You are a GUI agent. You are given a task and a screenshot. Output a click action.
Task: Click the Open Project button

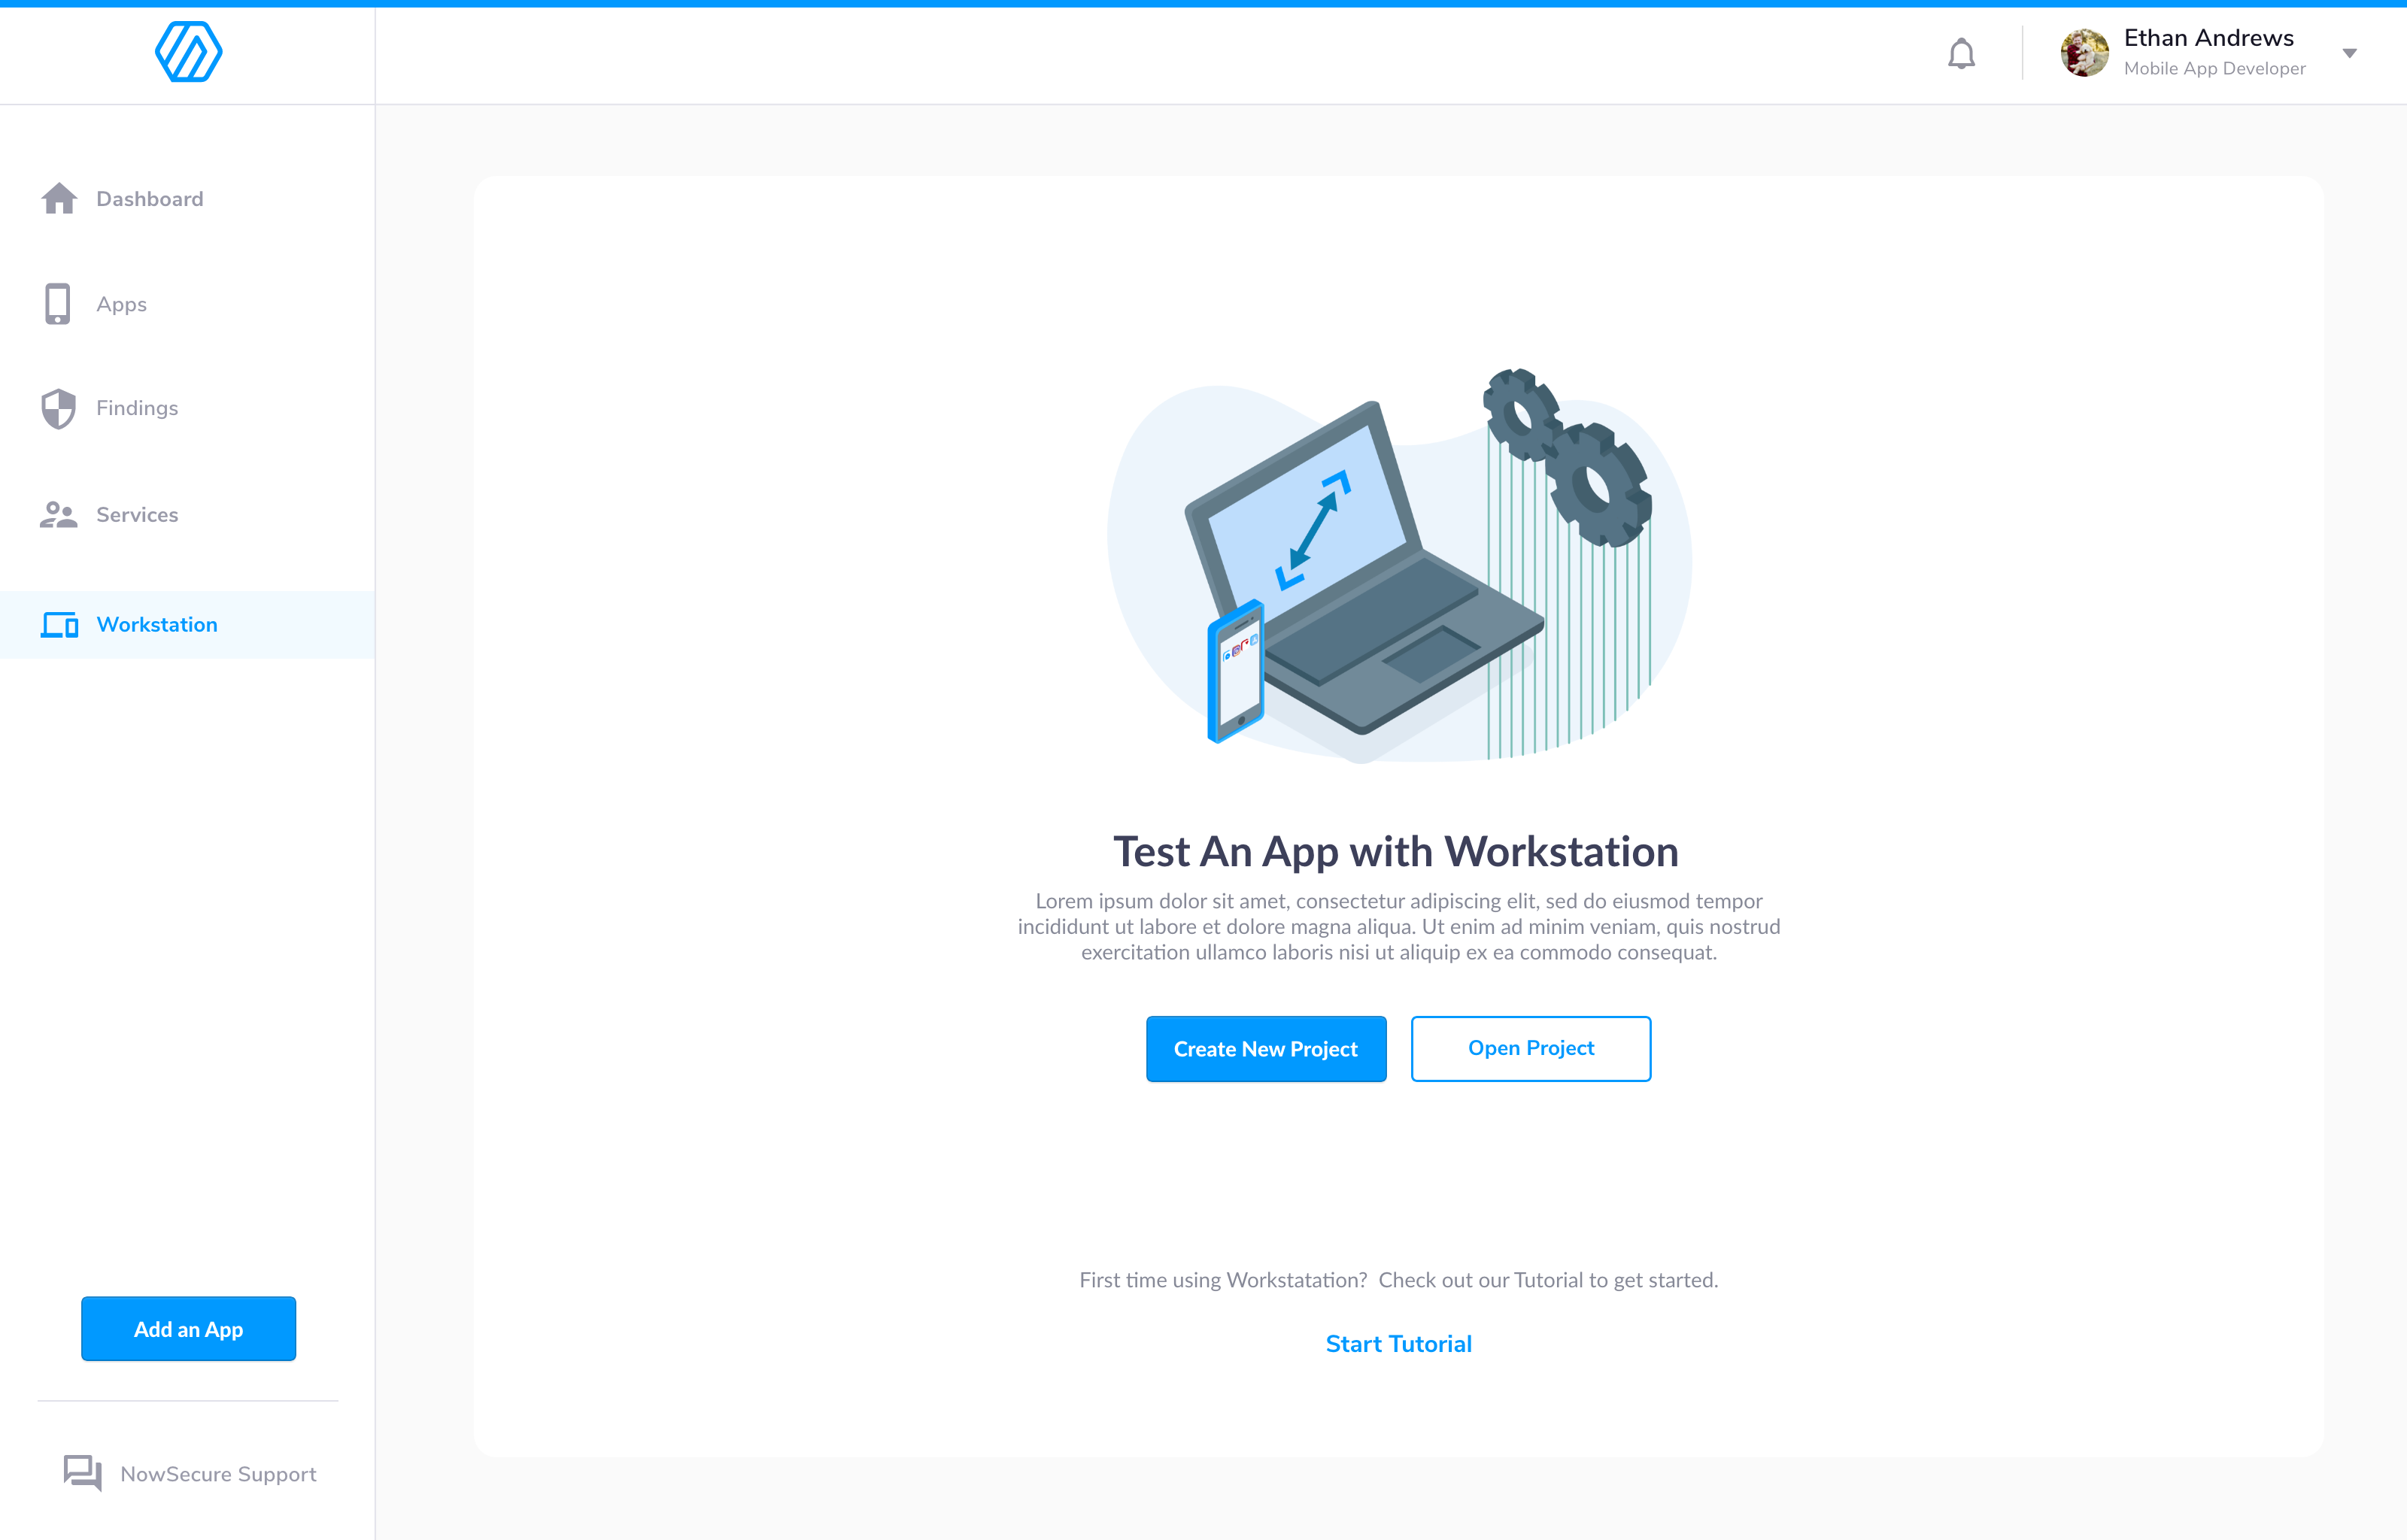[x=1531, y=1049]
